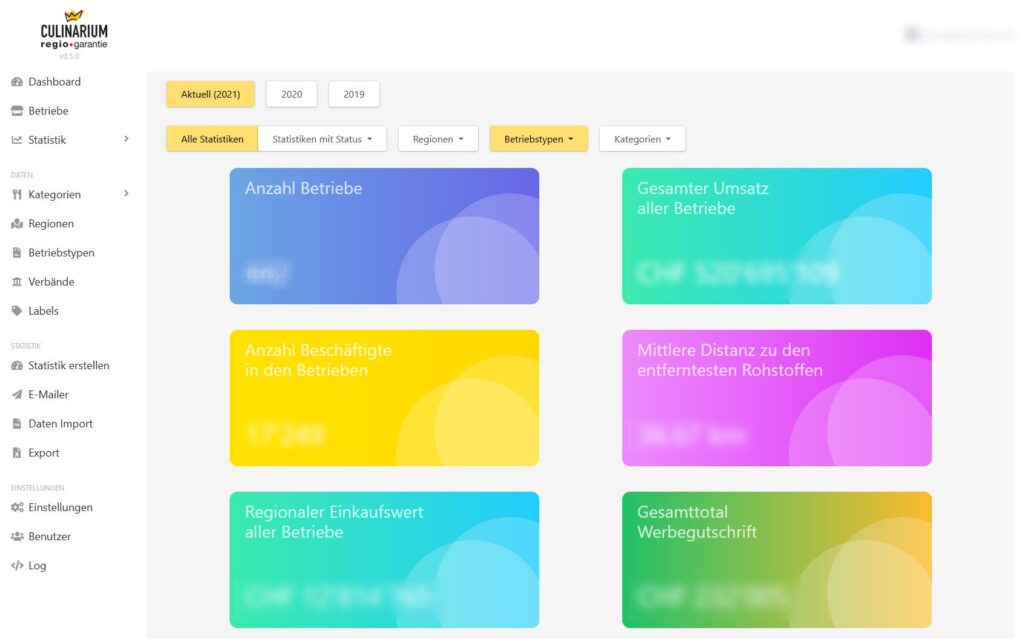
Task: Open the Betriebstypen filter dropdown
Action: pos(539,139)
